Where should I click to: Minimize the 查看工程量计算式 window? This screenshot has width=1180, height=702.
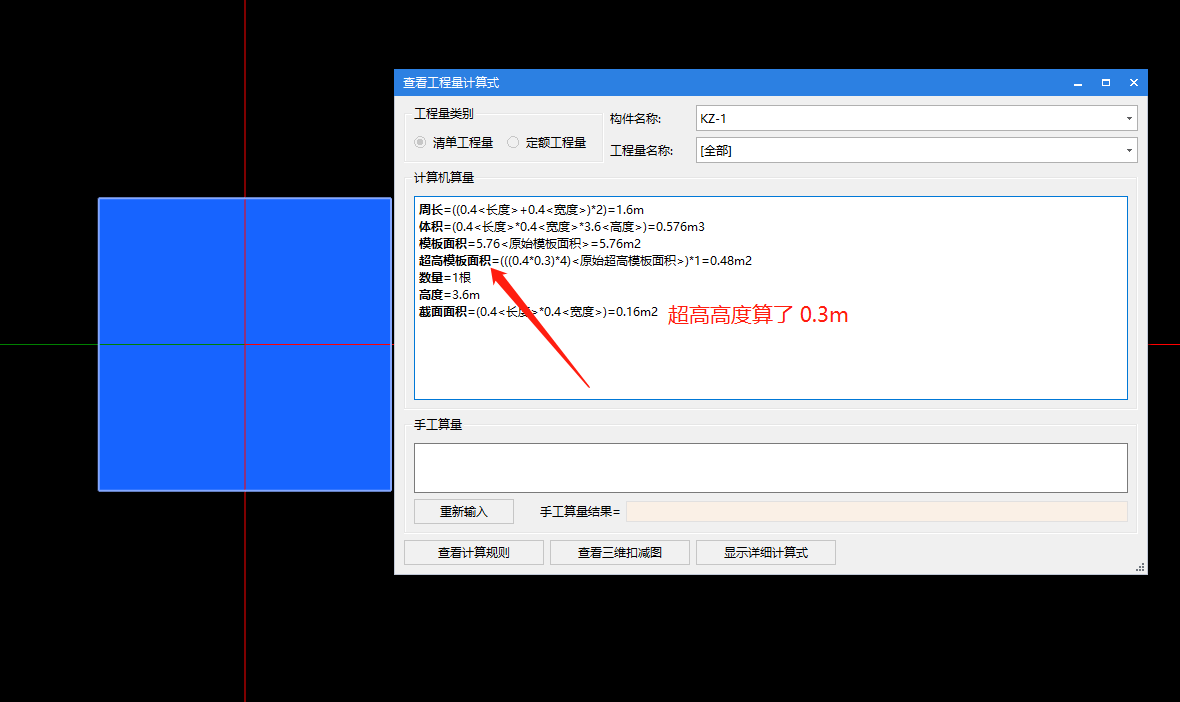[1078, 83]
